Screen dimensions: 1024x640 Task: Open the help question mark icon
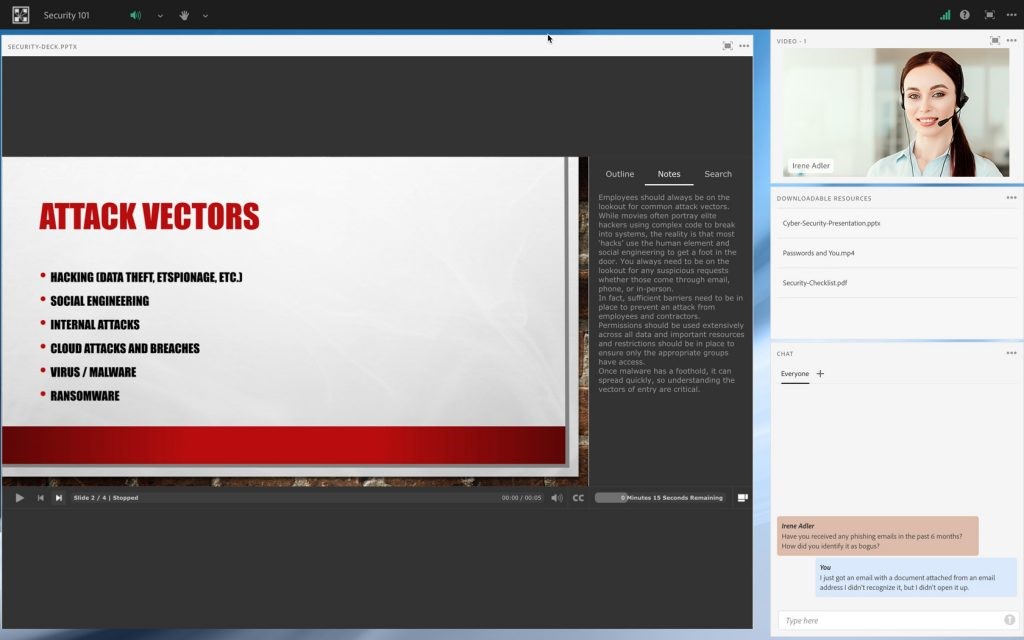point(965,15)
